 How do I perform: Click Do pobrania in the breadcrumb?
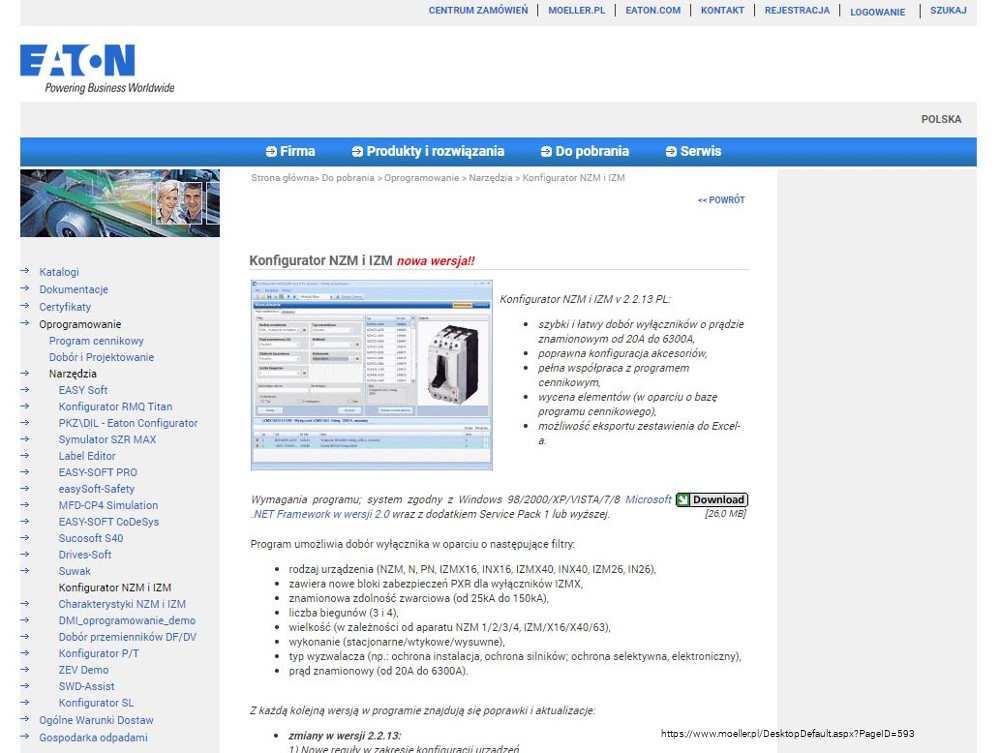[348, 178]
